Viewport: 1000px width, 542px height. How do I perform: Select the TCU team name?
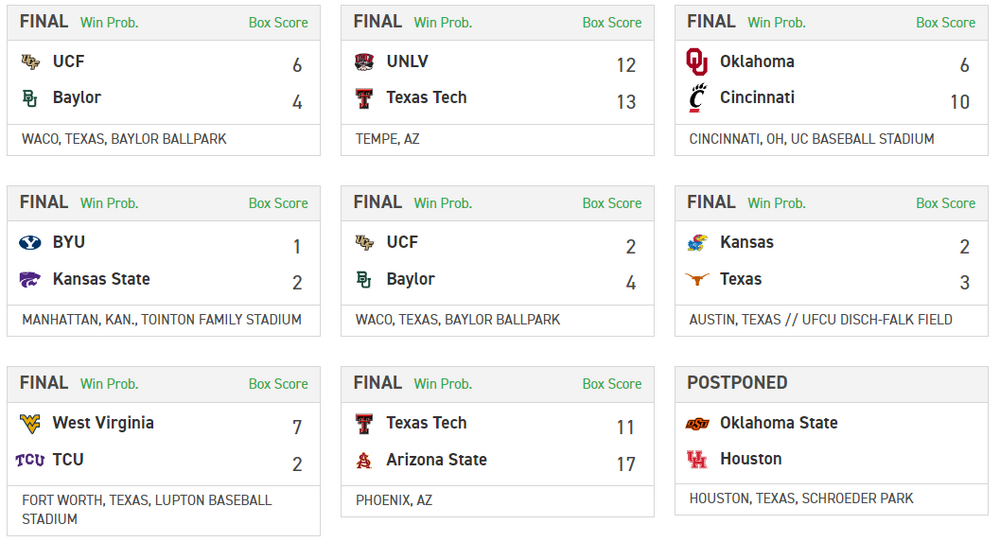tap(68, 460)
